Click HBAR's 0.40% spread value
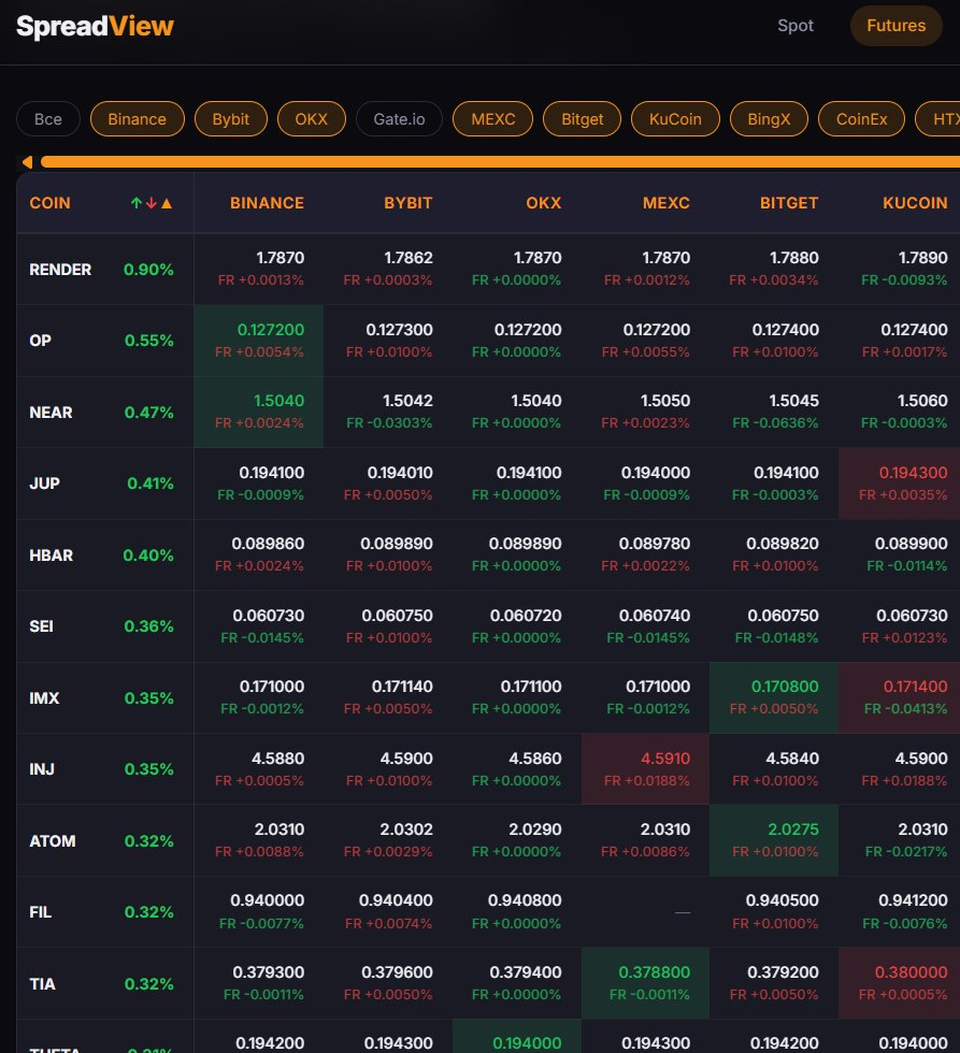 148,555
